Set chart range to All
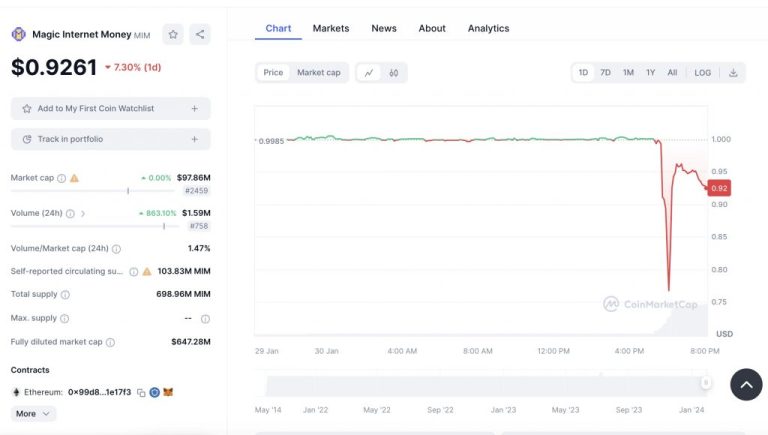Screen dimensions: 768x435 pos(672,72)
